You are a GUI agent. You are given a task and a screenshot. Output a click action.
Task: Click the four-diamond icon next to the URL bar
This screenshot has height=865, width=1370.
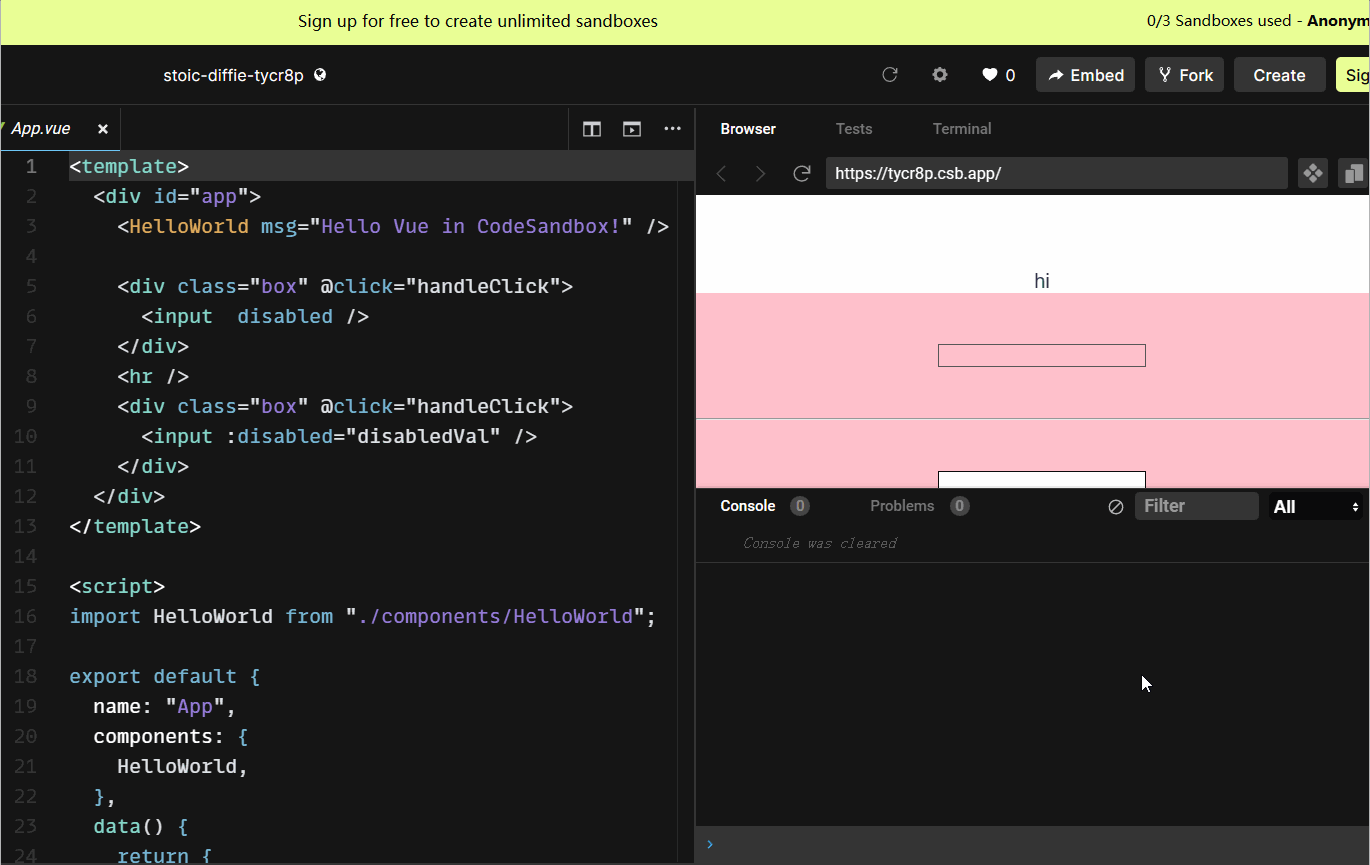pyautogui.click(x=1312, y=173)
